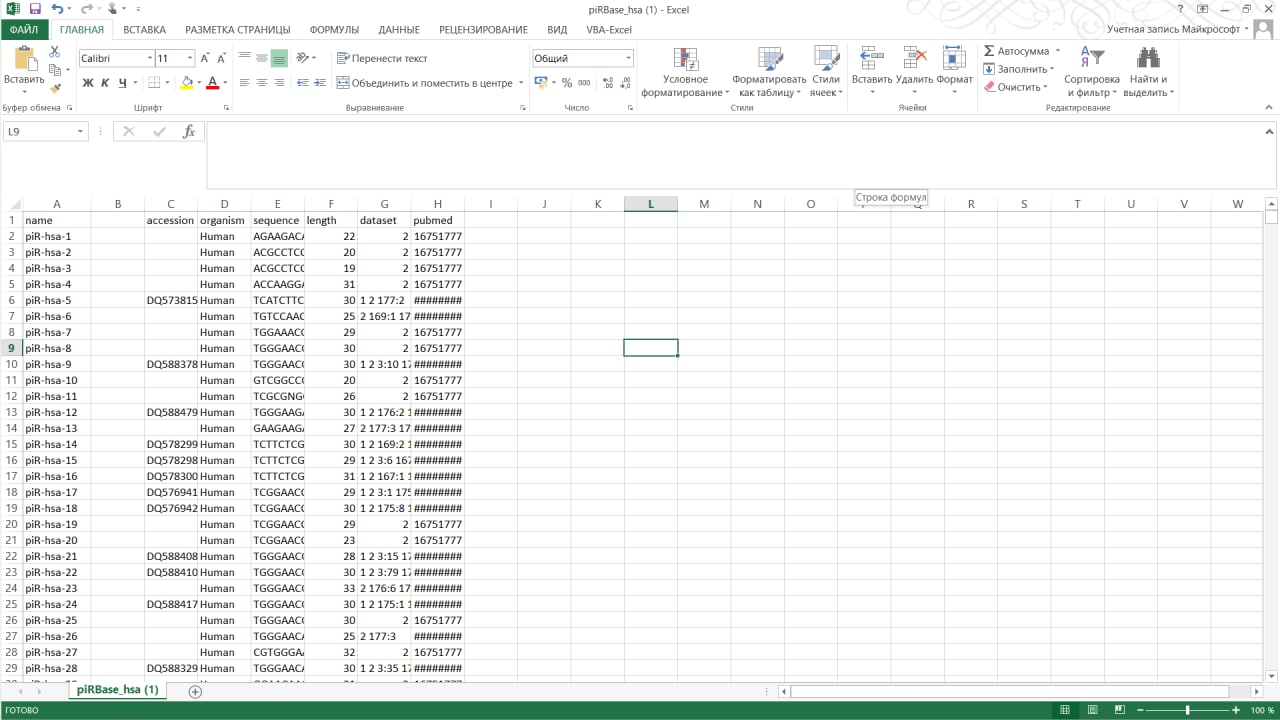Click the Format Painter brush icon
This screenshot has width=1280, height=720.
tap(56, 89)
